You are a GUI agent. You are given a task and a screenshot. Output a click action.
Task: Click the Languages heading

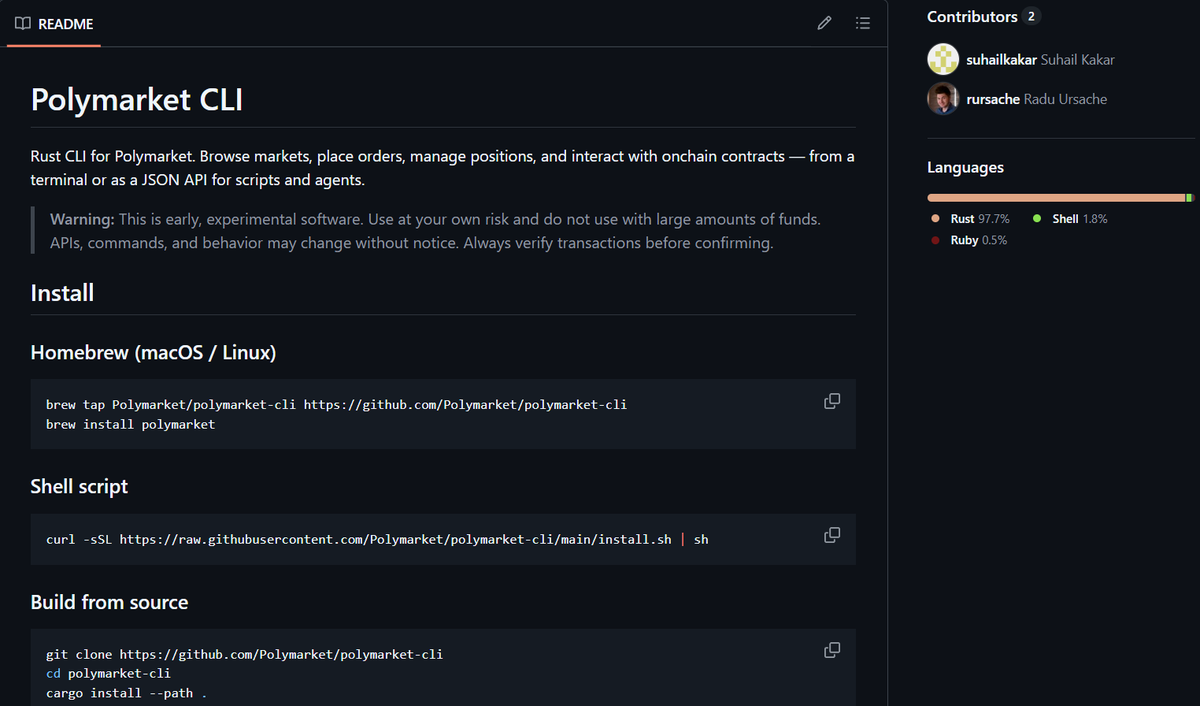click(965, 168)
